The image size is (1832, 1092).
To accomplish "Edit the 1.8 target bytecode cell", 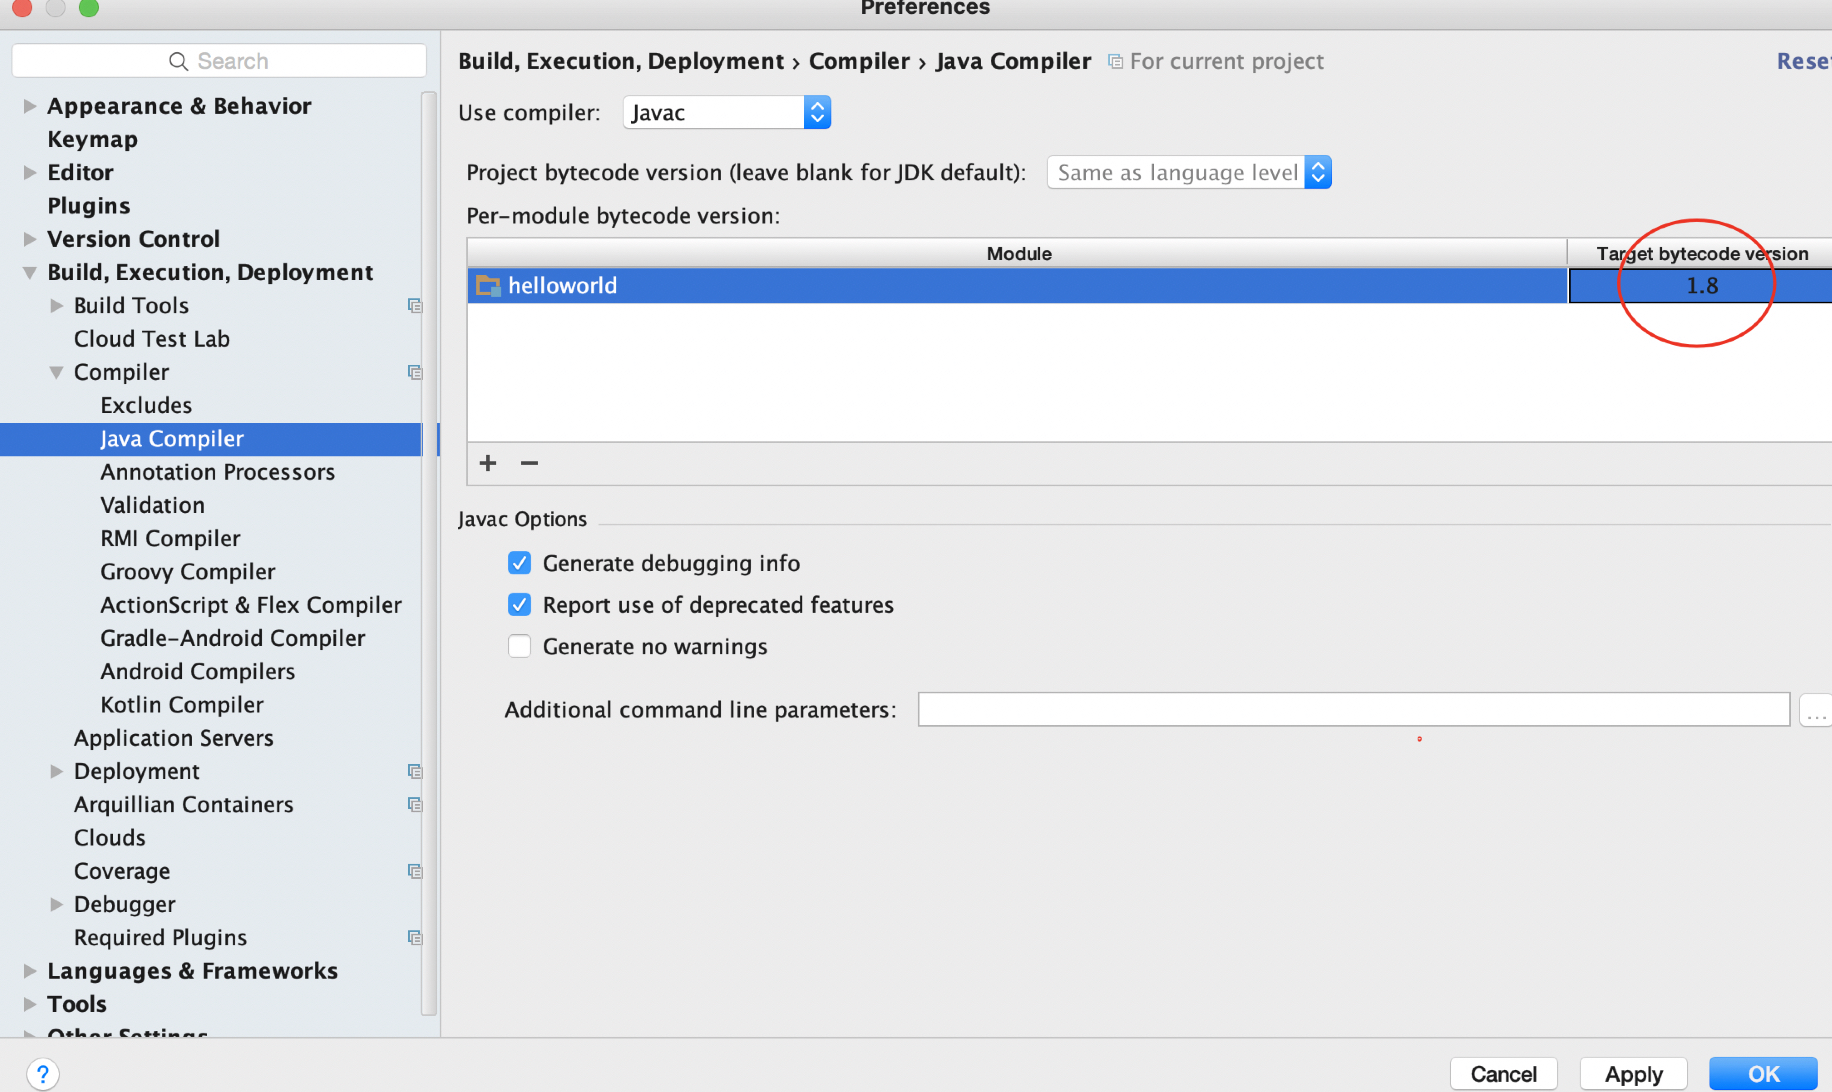I will (1701, 286).
